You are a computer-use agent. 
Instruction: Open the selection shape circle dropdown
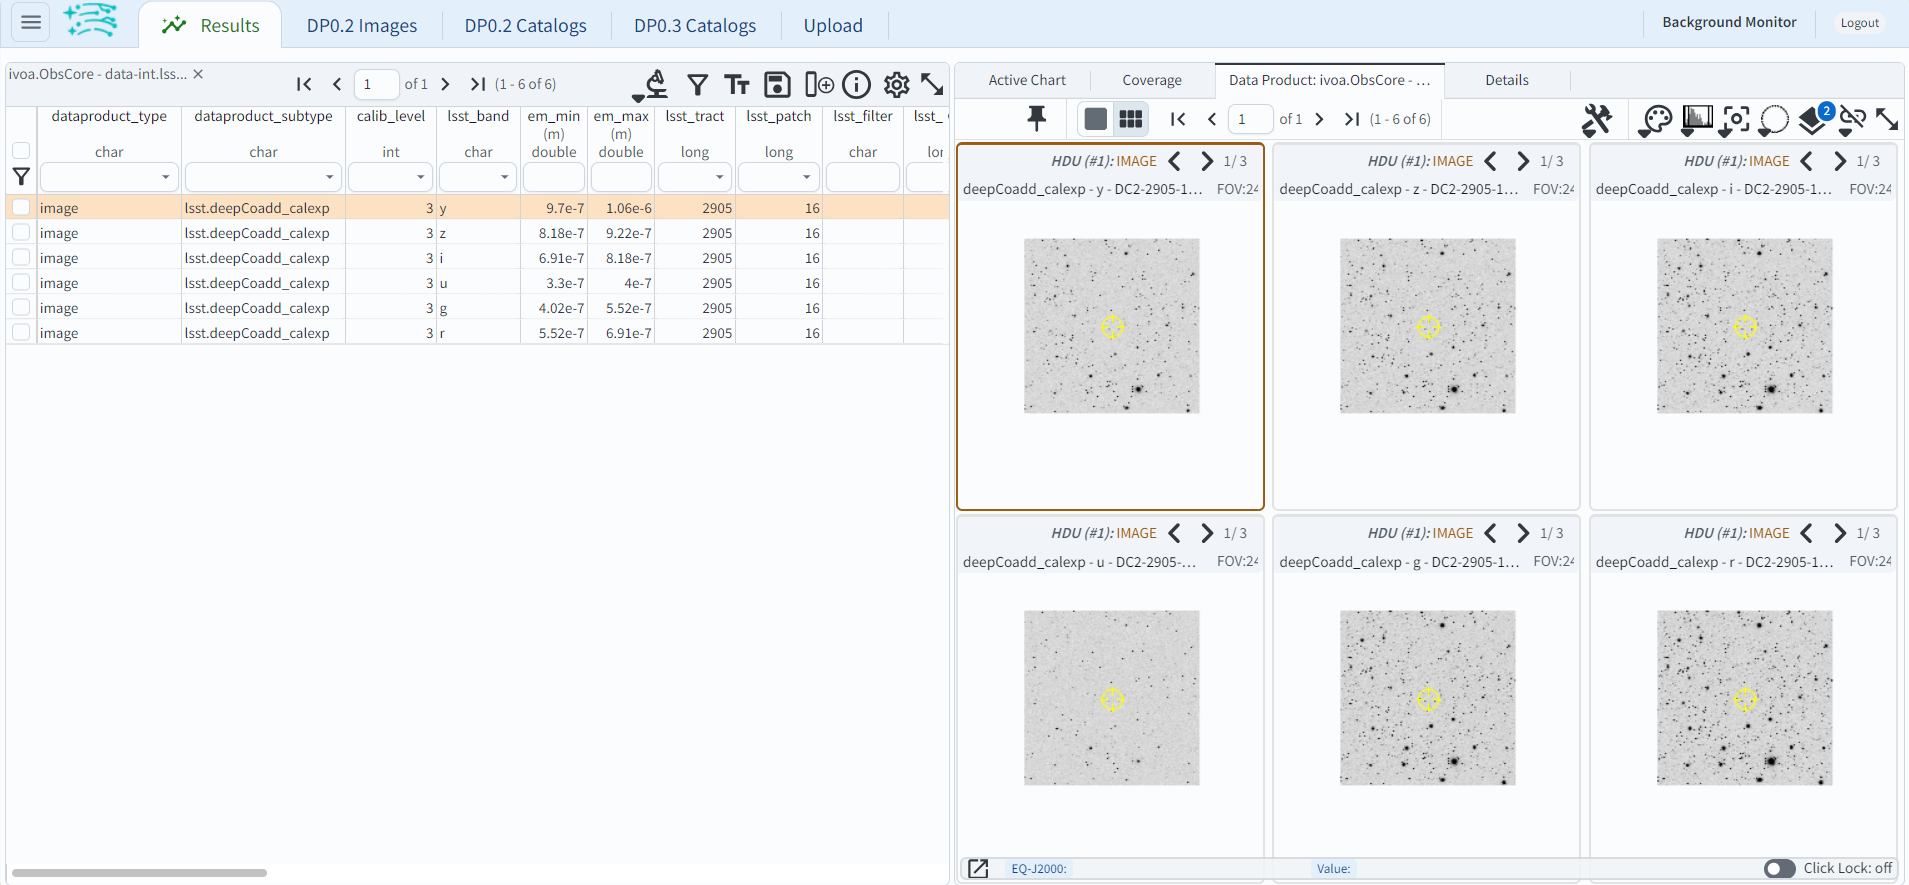[1773, 120]
